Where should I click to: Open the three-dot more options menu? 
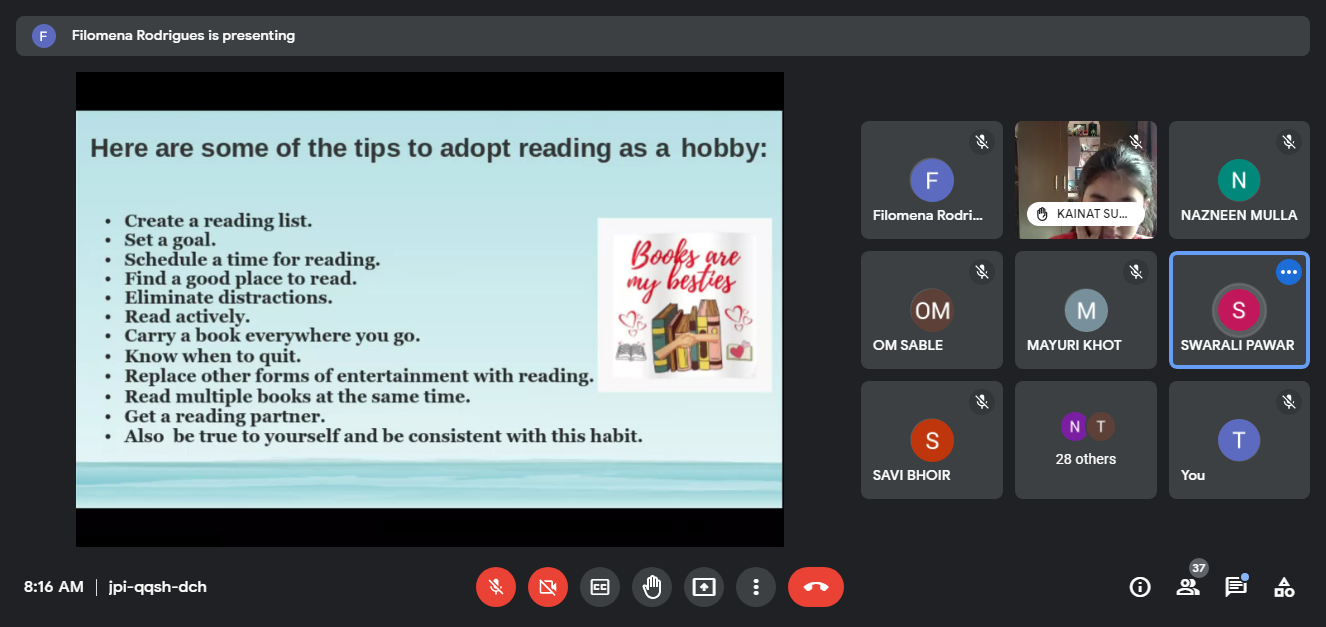coord(756,587)
